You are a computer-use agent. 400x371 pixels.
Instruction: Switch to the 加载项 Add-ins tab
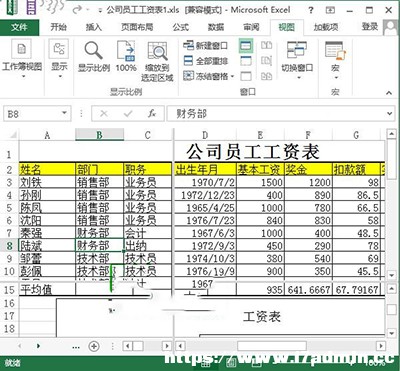[326, 27]
